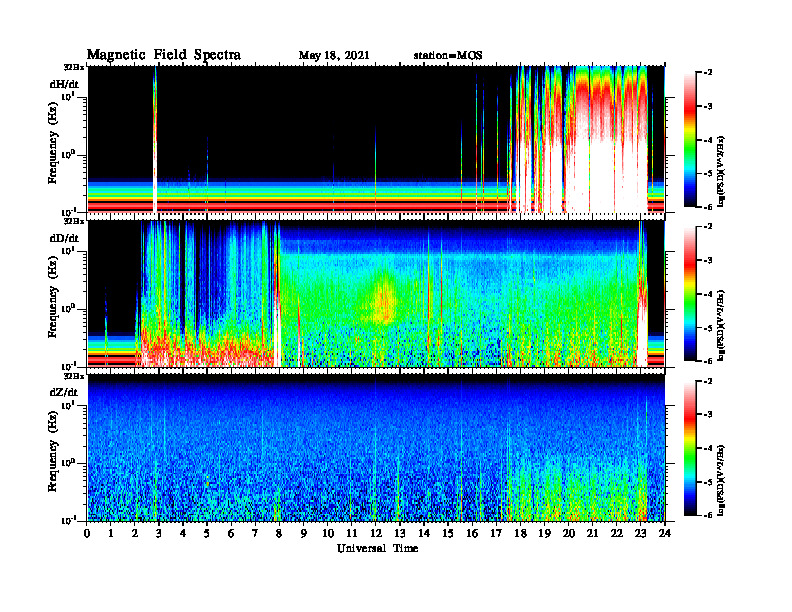Click the log PSD unit label beside dZ/dt scale

click(x=721, y=479)
